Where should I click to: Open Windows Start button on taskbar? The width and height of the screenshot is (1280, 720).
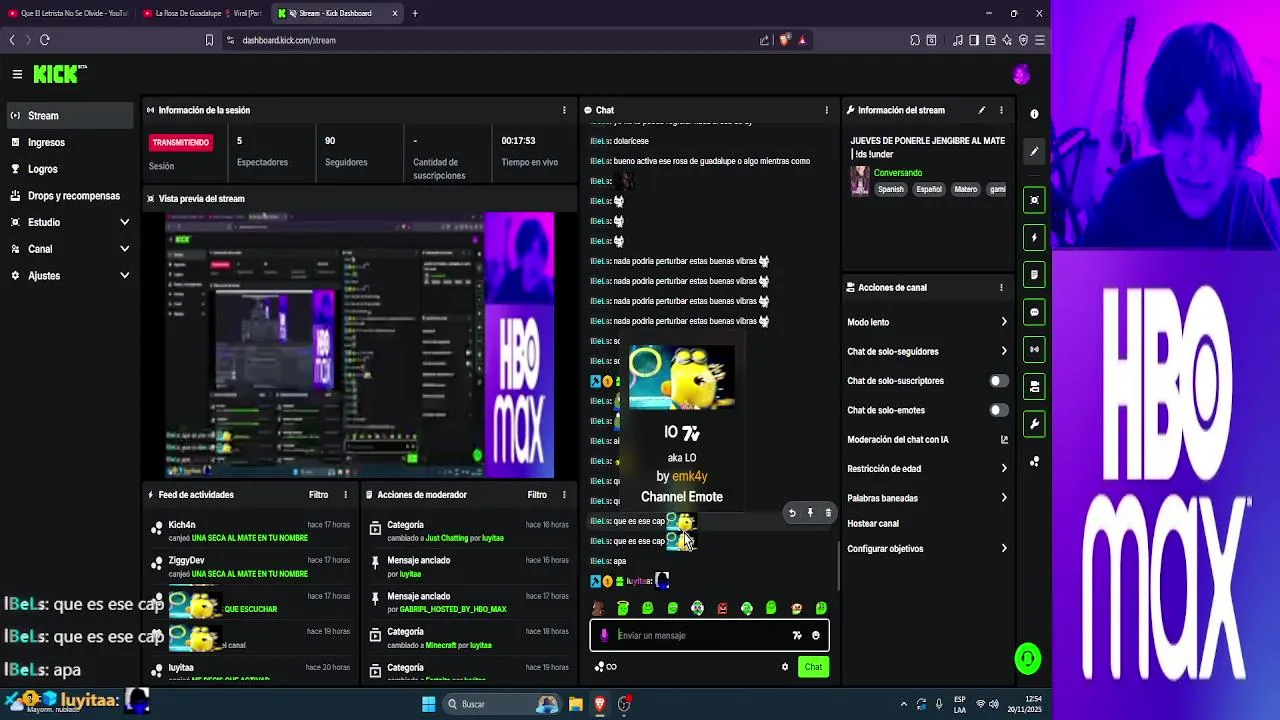[428, 704]
